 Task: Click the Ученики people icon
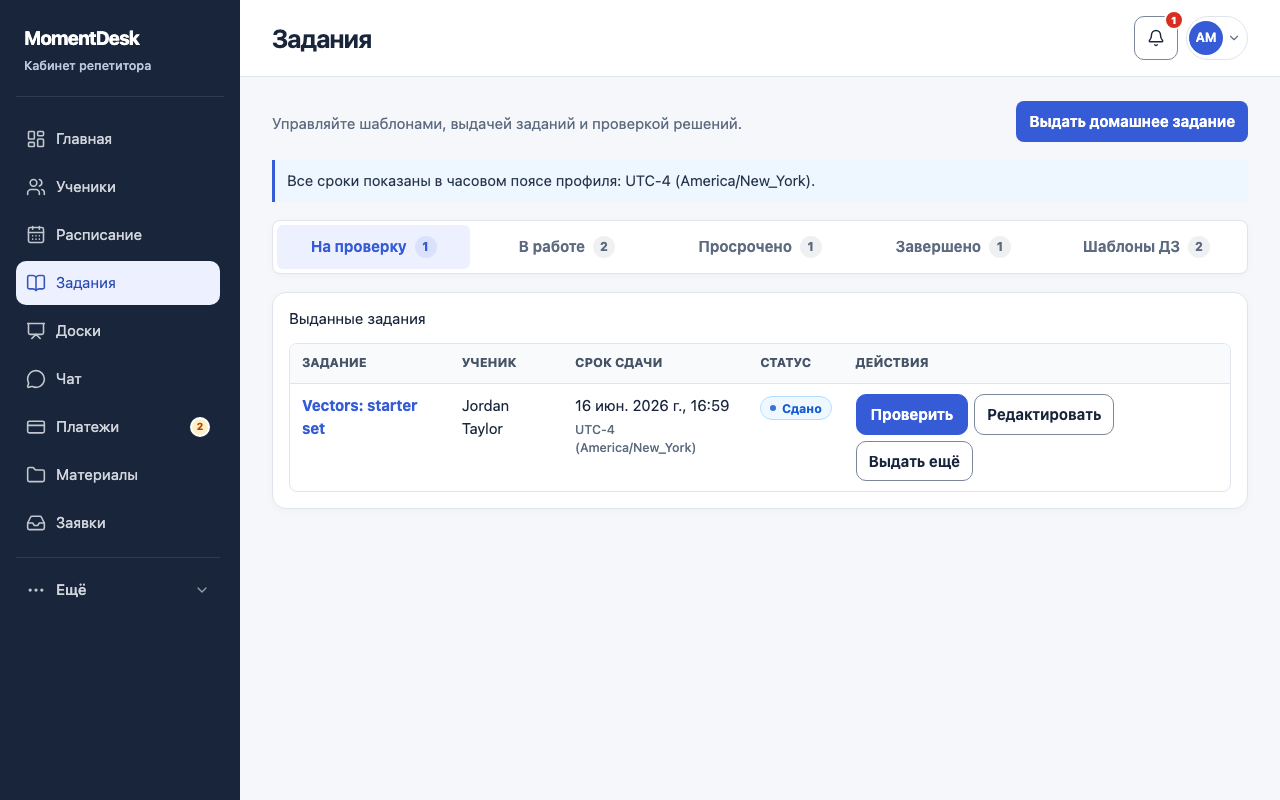[36, 187]
